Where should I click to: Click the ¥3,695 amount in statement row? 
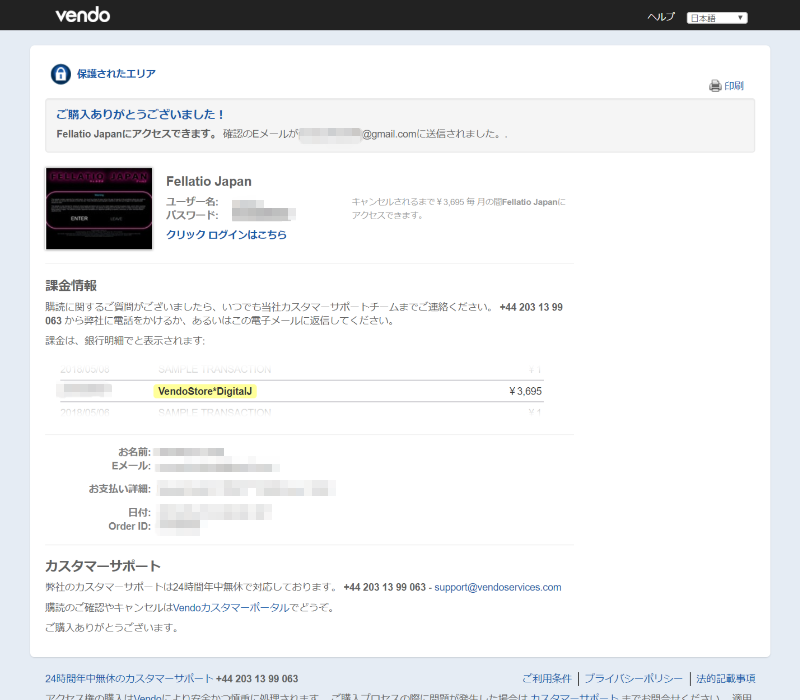pyautogui.click(x=526, y=391)
